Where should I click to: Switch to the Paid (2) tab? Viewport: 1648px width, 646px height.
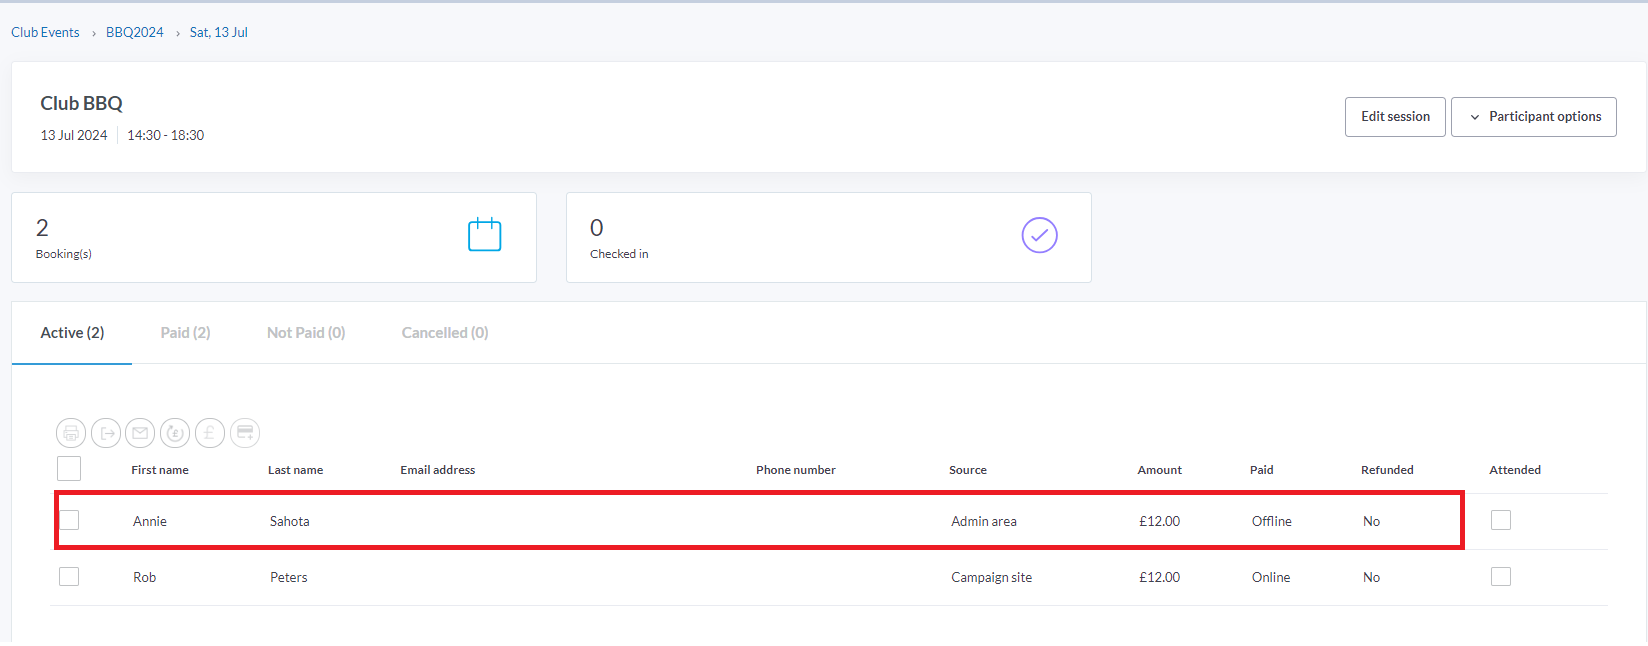coord(185,333)
